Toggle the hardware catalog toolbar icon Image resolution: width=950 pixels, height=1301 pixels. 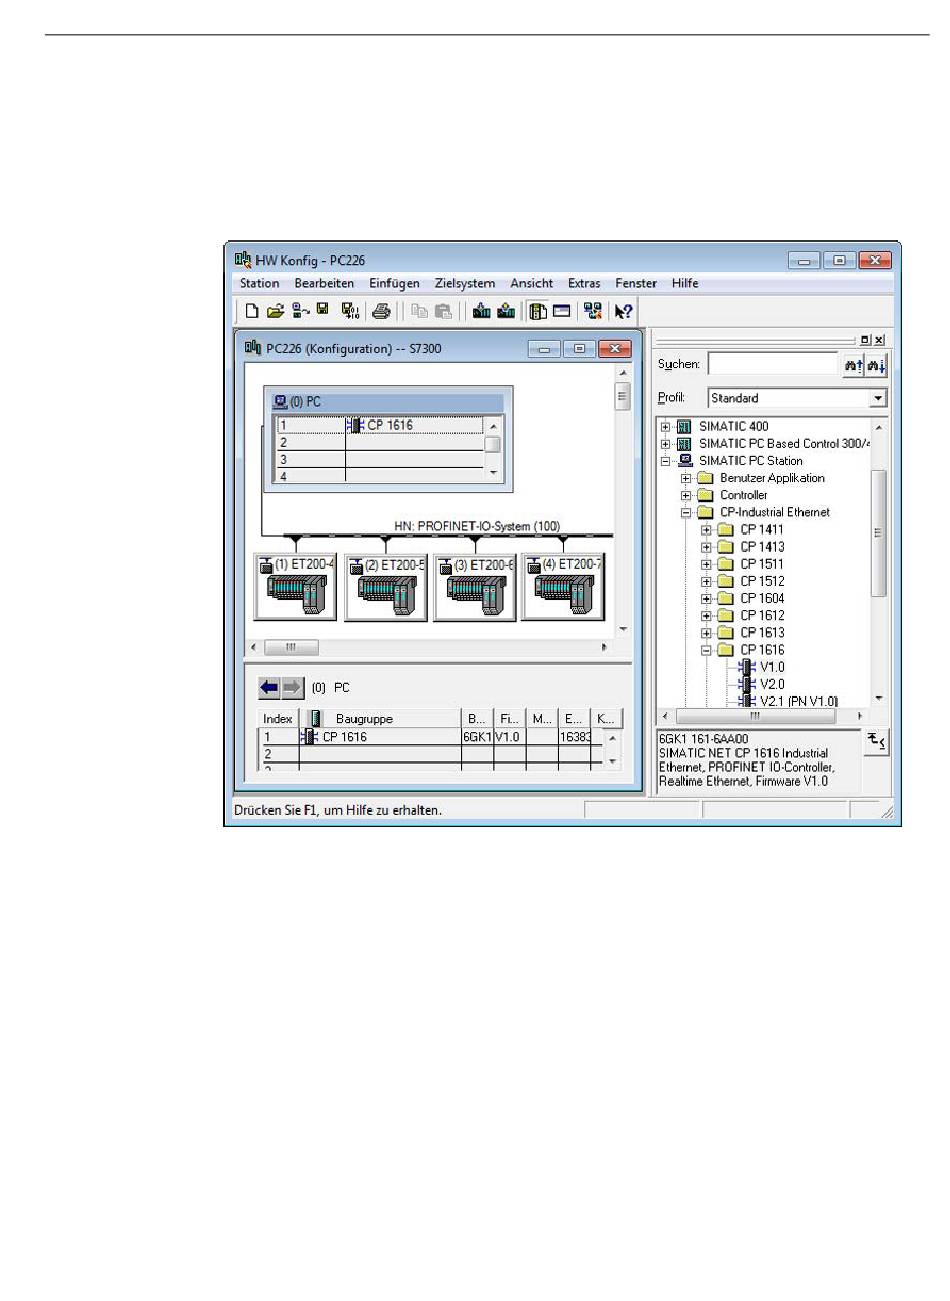click(538, 311)
